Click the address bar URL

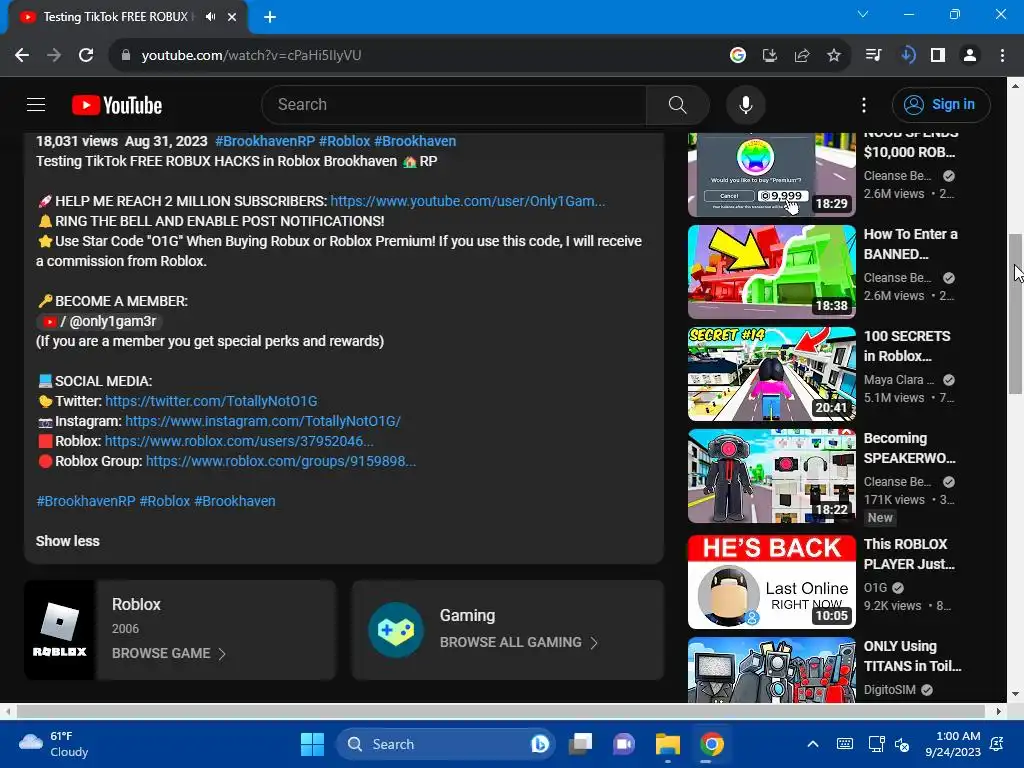(251, 55)
